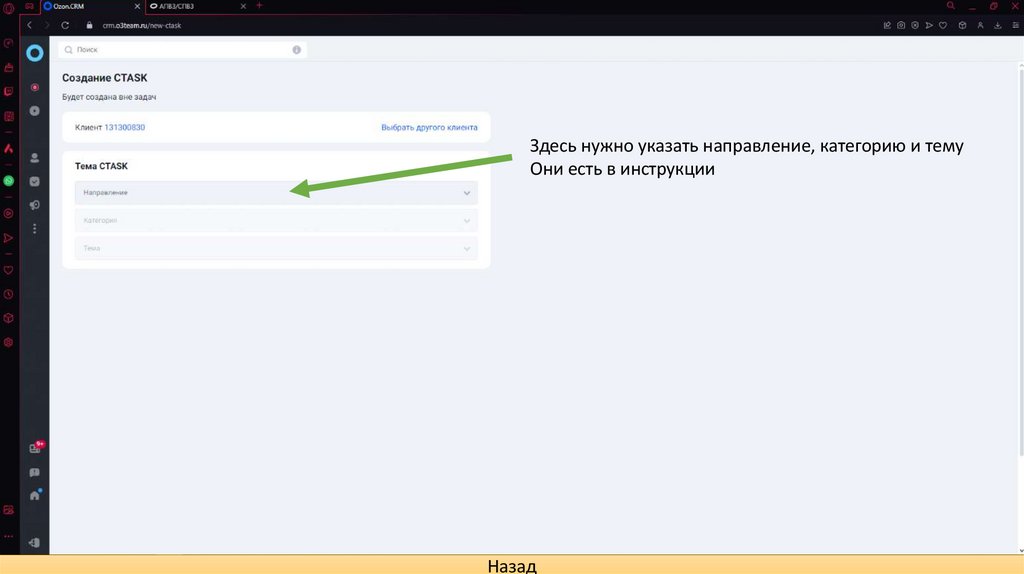The width and height of the screenshot is (1024, 574).
Task: Click the heart bookmarks icon in browser sidebar
Action: tap(8, 270)
